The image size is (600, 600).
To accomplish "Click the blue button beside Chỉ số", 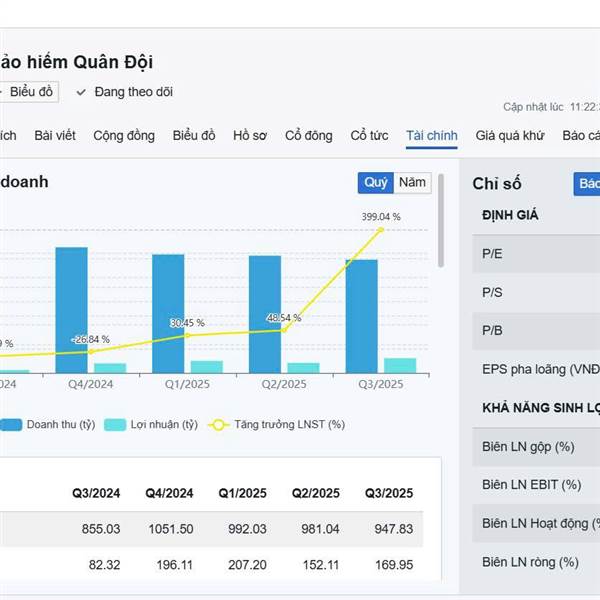I will click(587, 184).
